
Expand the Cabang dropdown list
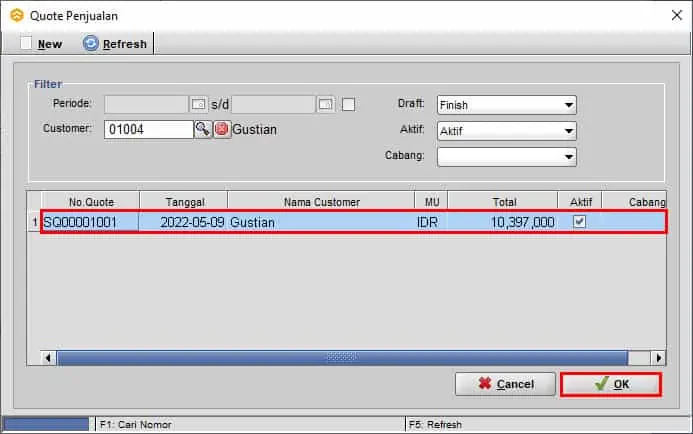pyautogui.click(x=568, y=157)
